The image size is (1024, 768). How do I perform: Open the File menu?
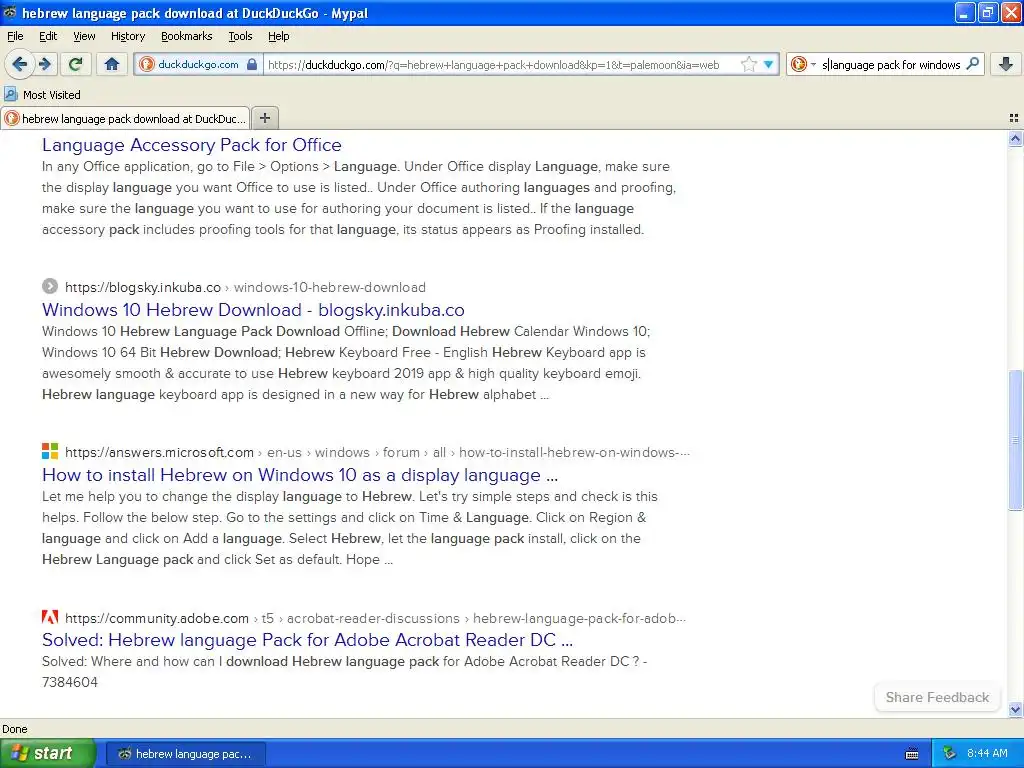(x=15, y=36)
